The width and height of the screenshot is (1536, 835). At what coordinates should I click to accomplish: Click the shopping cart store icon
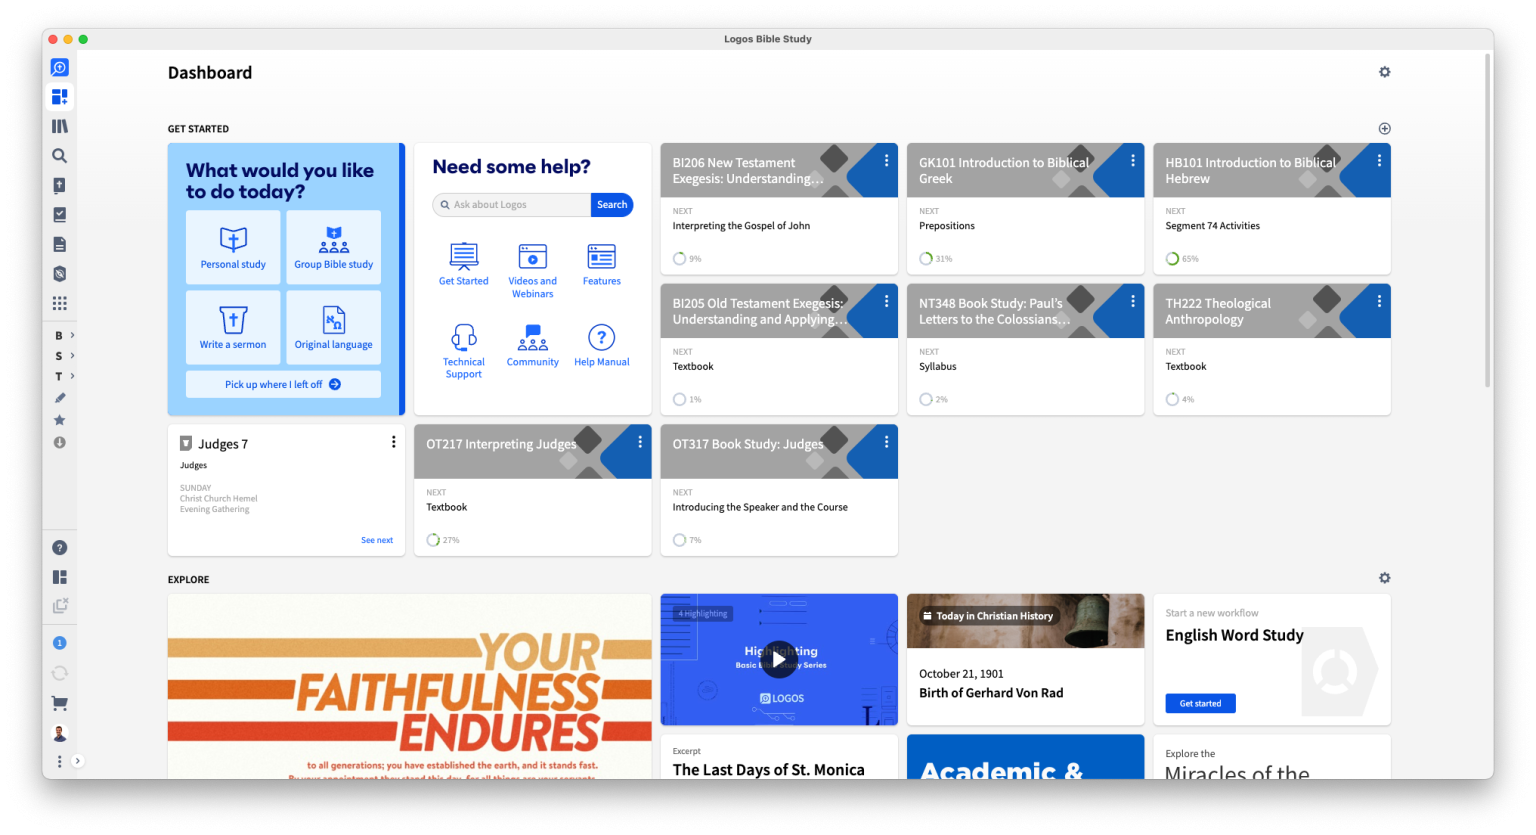pos(59,703)
